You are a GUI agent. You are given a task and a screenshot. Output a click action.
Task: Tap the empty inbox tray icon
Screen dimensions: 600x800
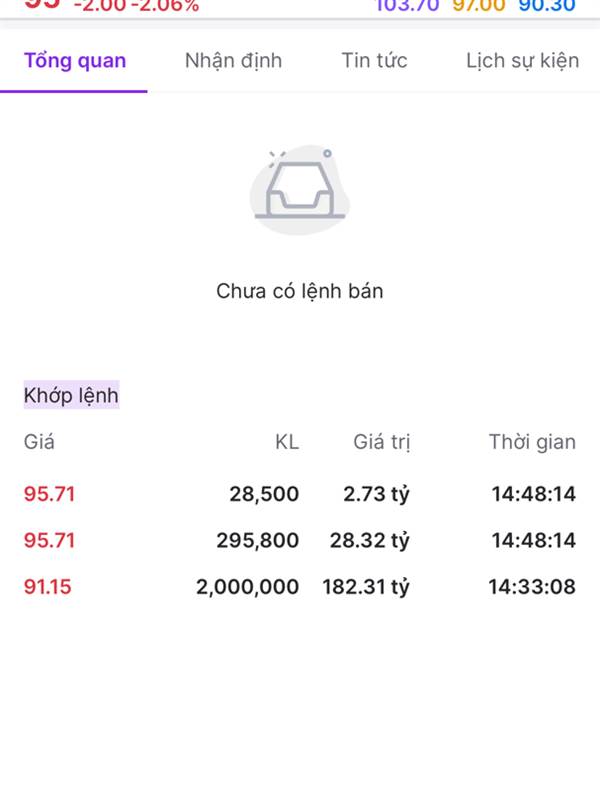pos(299,190)
